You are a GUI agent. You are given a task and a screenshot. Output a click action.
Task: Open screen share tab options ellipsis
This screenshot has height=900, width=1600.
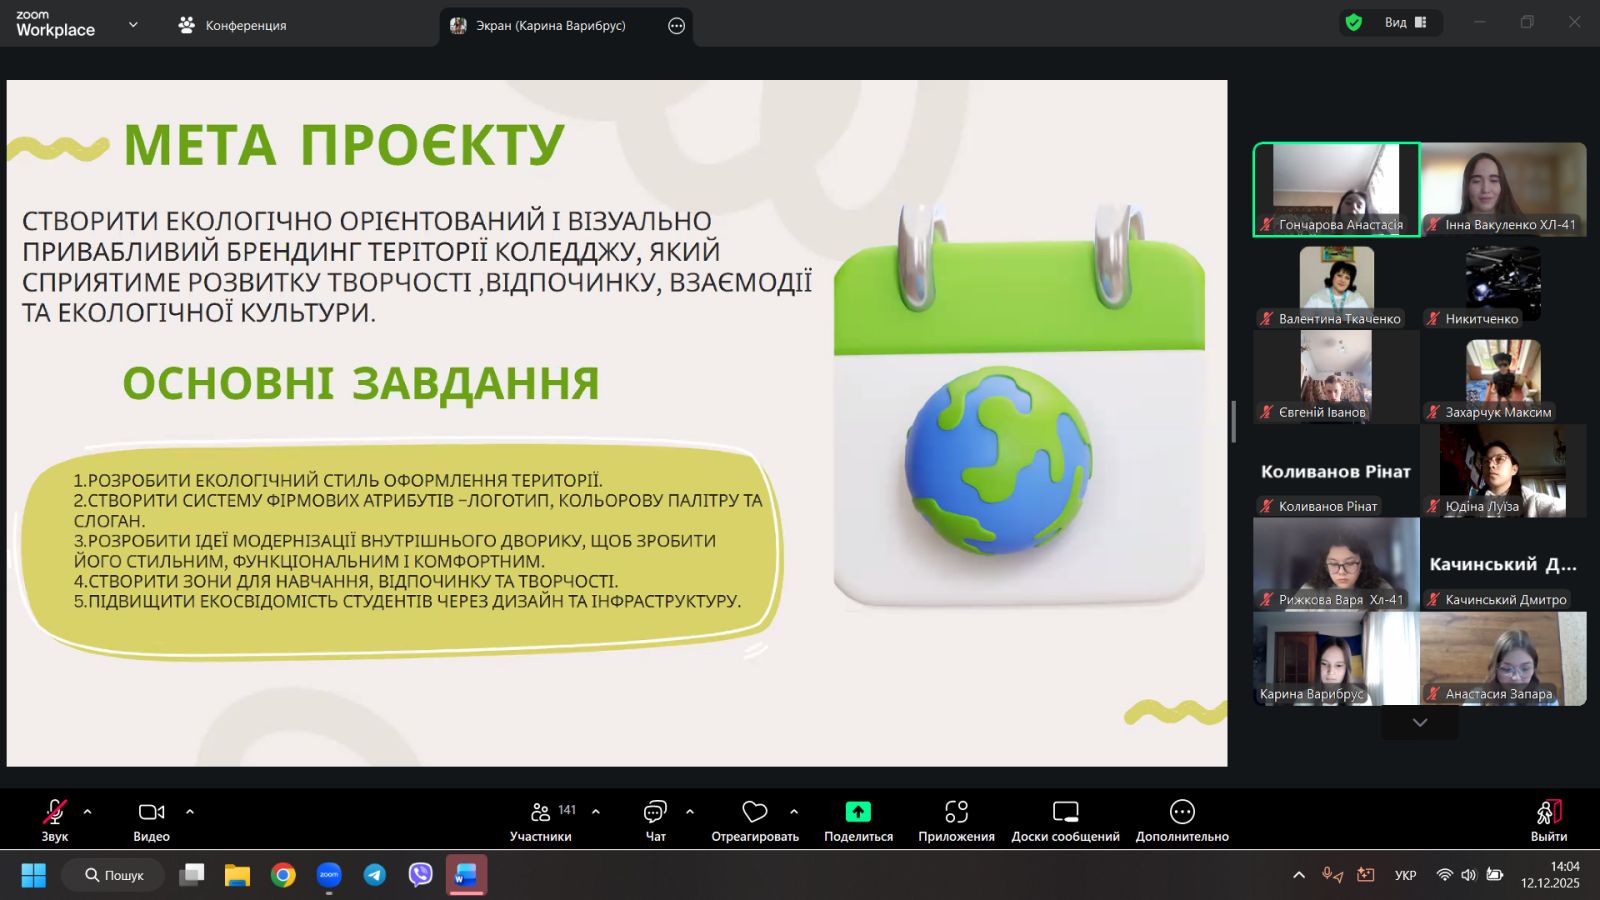tap(677, 26)
